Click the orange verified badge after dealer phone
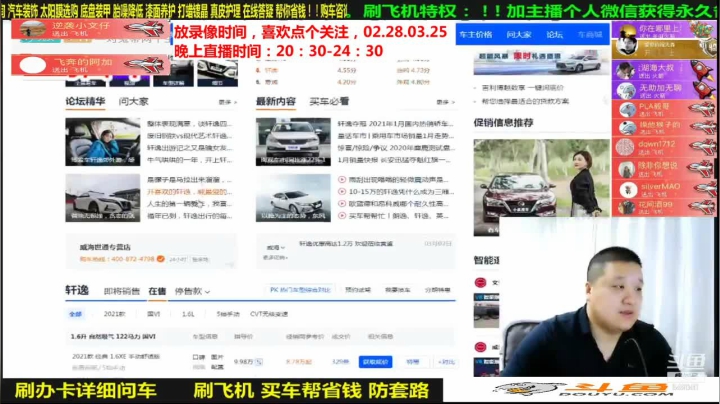Viewport: 720px width, 404px height. [160, 259]
